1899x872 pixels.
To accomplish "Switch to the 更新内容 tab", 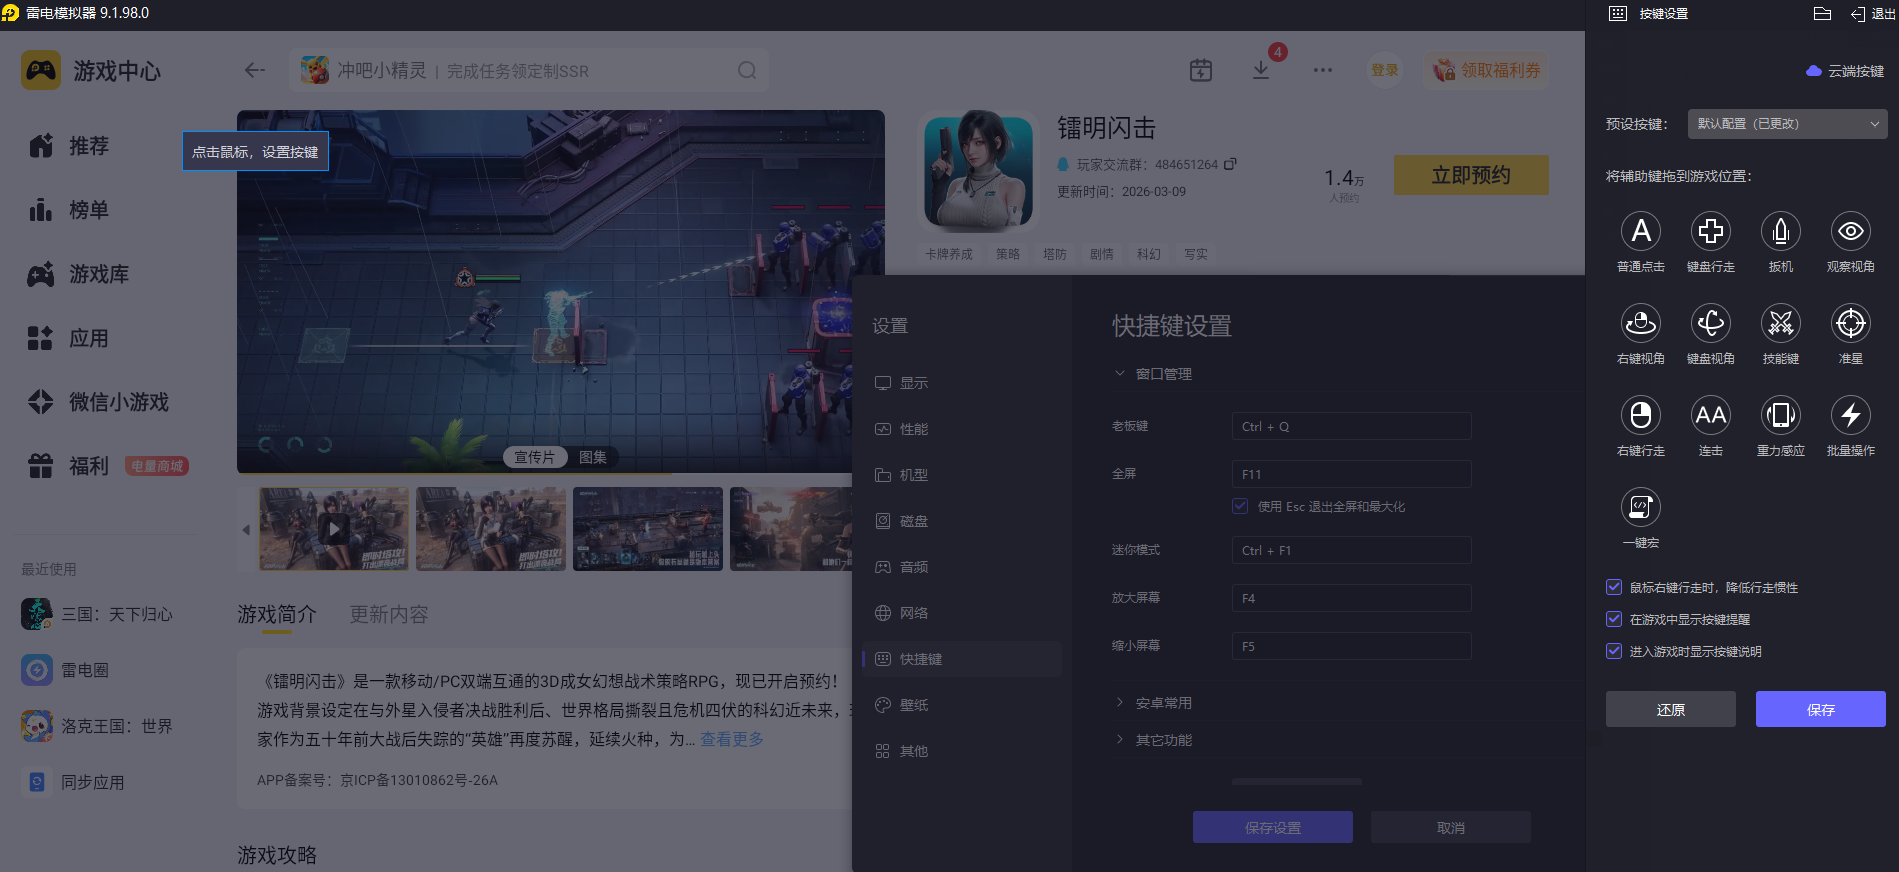I will tap(389, 614).
